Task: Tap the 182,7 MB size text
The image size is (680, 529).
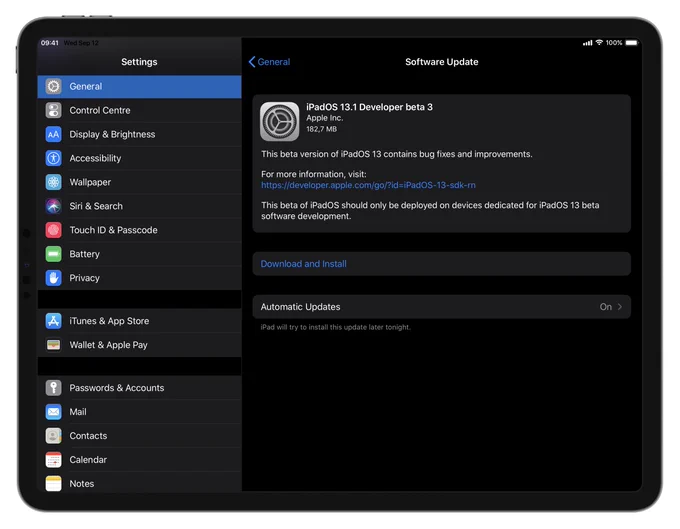Action: tap(321, 129)
